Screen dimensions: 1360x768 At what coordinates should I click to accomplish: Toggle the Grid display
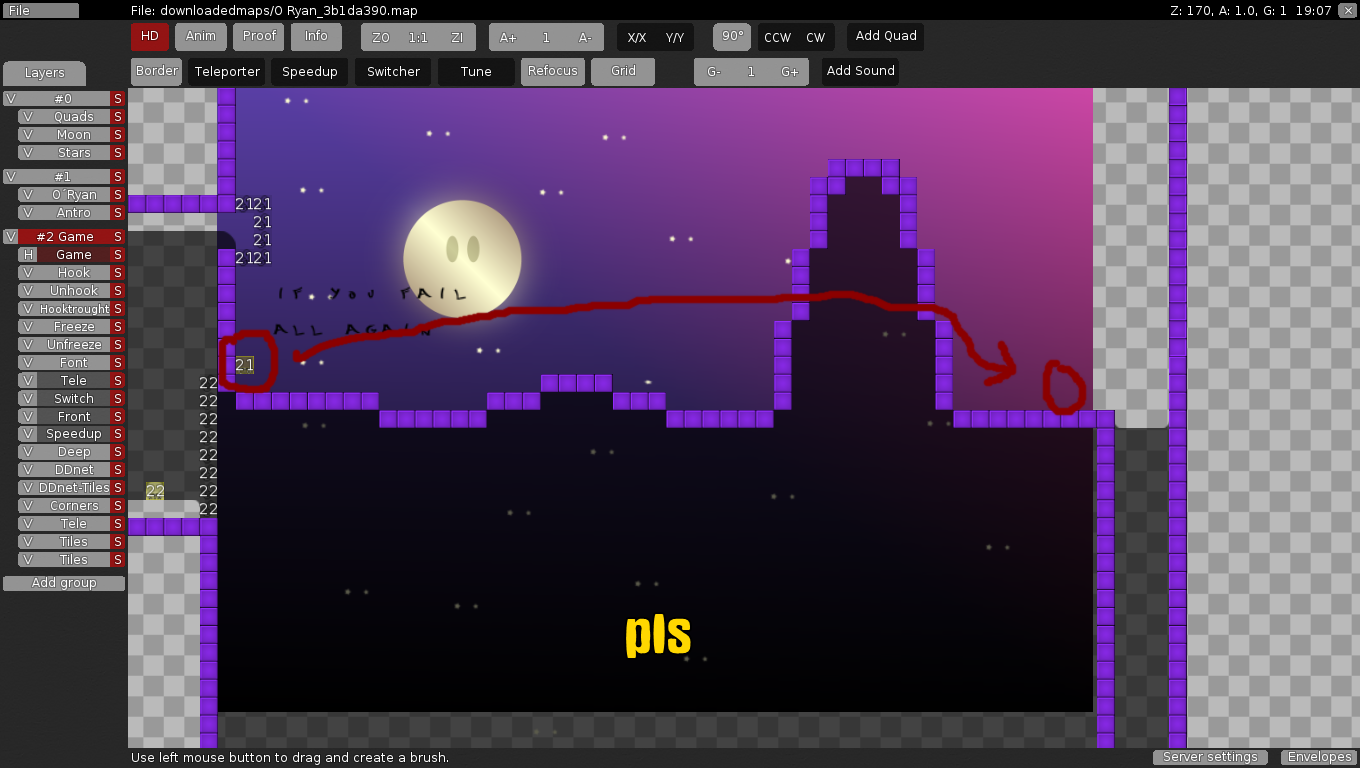623,71
